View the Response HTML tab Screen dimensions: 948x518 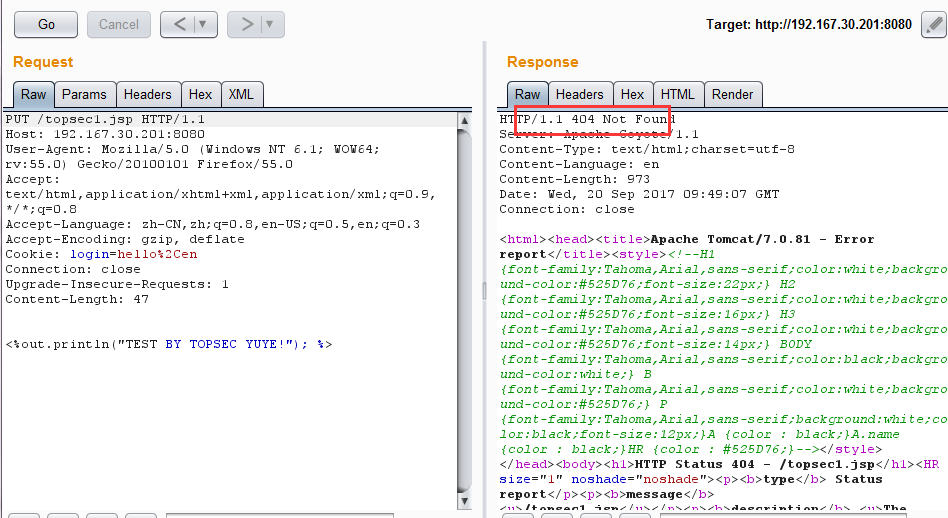pyautogui.click(x=677, y=95)
